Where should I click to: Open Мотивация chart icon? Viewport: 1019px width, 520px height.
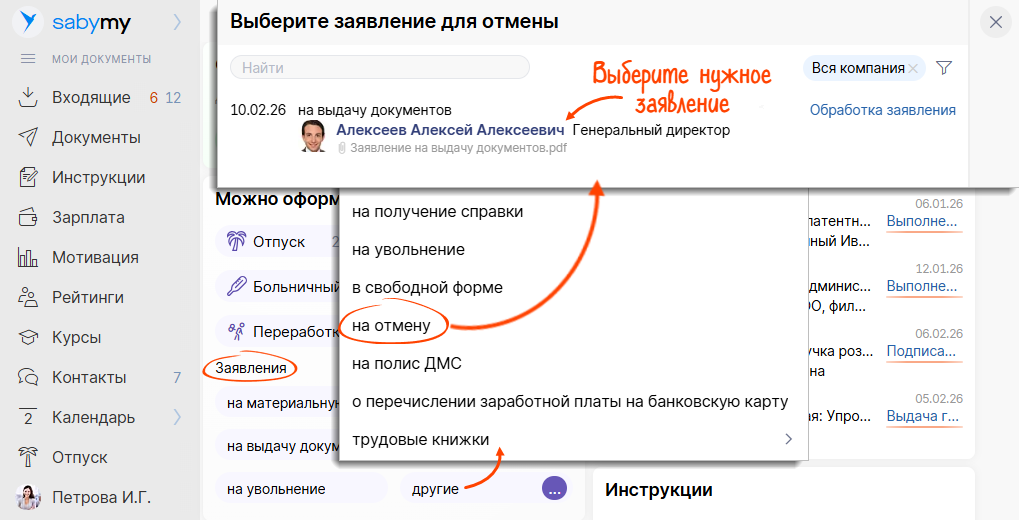tap(28, 257)
